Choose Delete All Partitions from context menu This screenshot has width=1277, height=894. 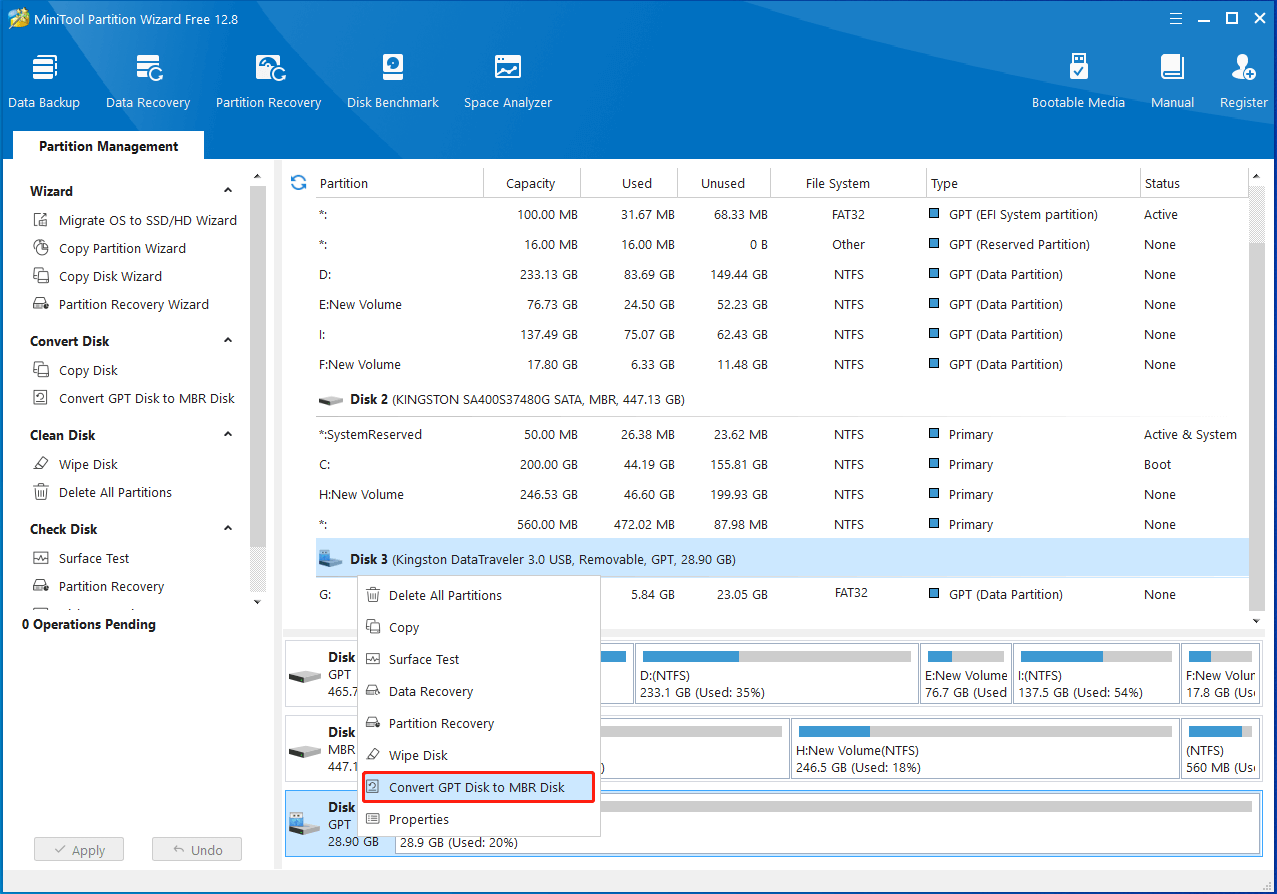coord(479,595)
